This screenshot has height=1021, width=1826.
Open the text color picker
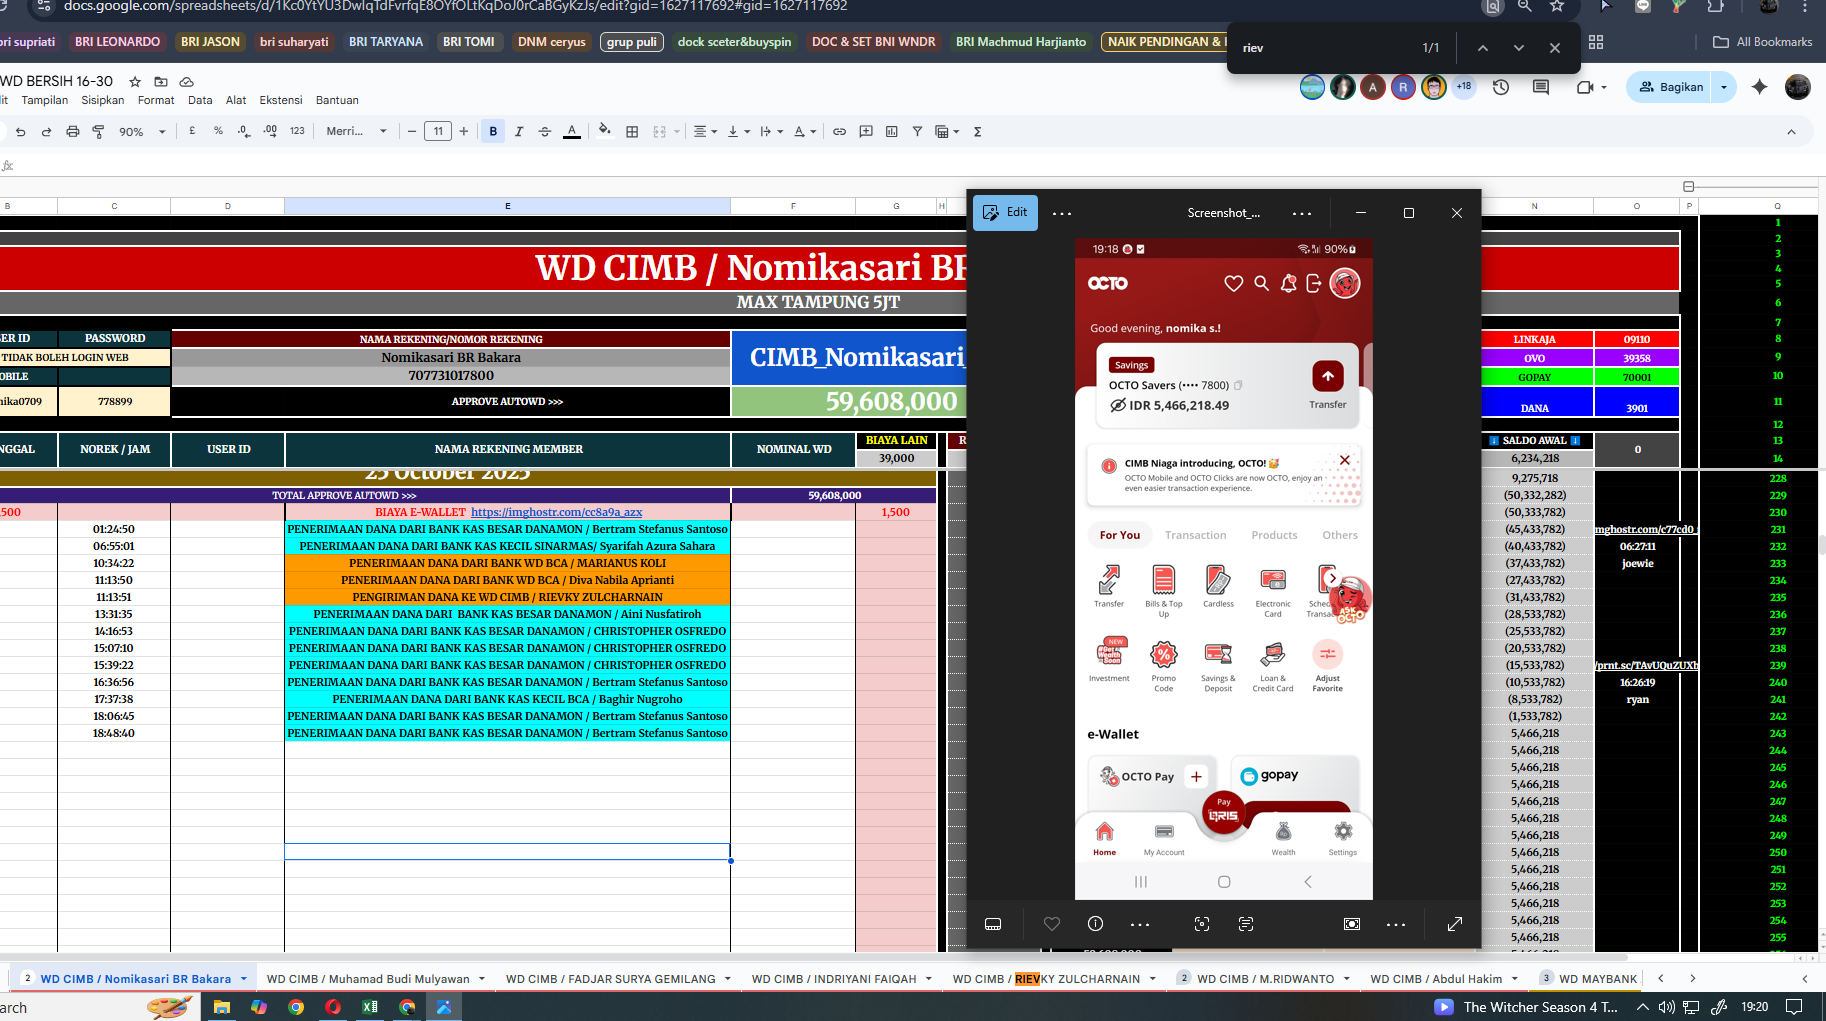(x=572, y=131)
